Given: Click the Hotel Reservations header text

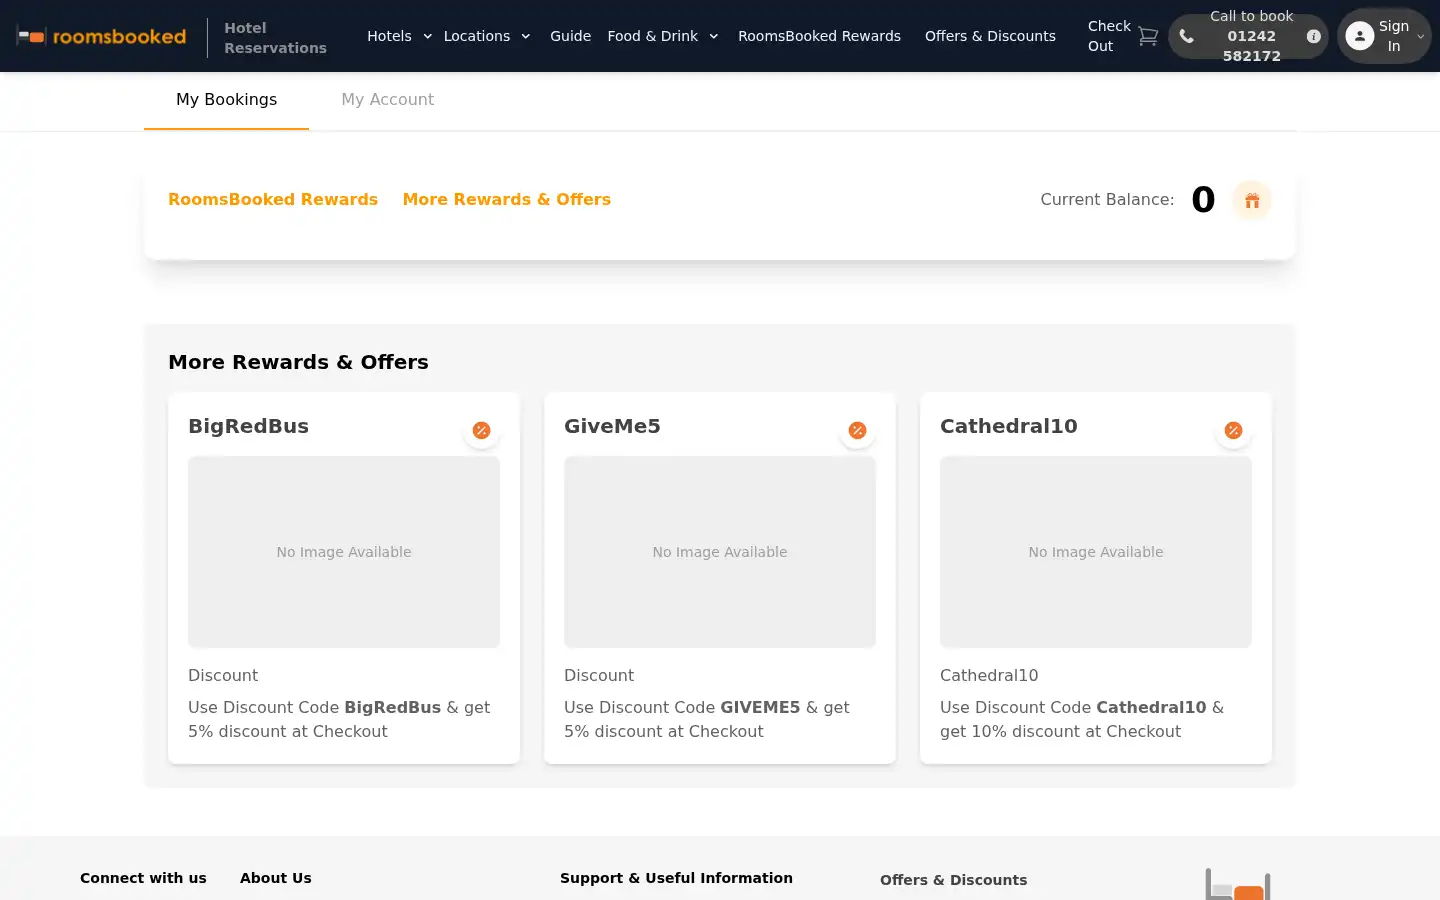Looking at the screenshot, I should tap(275, 38).
